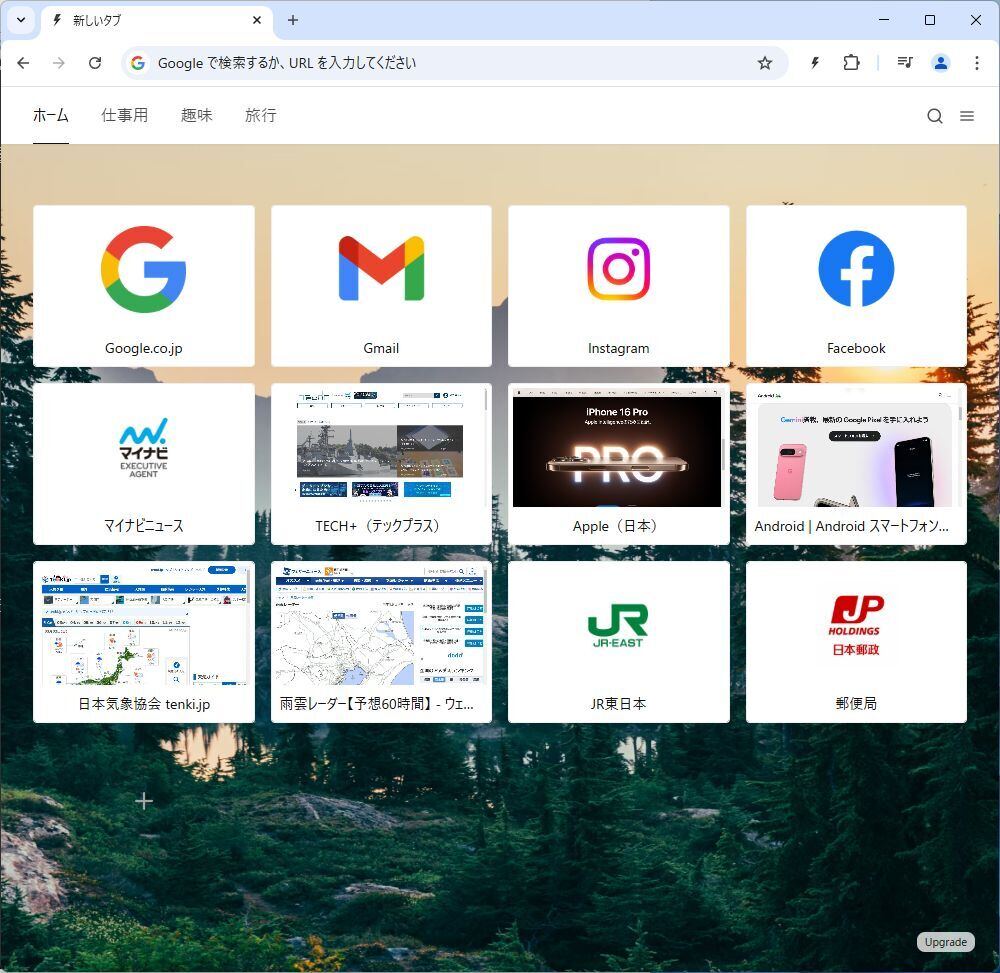Screen dimensions: 1000x973
Task: Open the Apple (日本) tile
Action: click(x=619, y=464)
